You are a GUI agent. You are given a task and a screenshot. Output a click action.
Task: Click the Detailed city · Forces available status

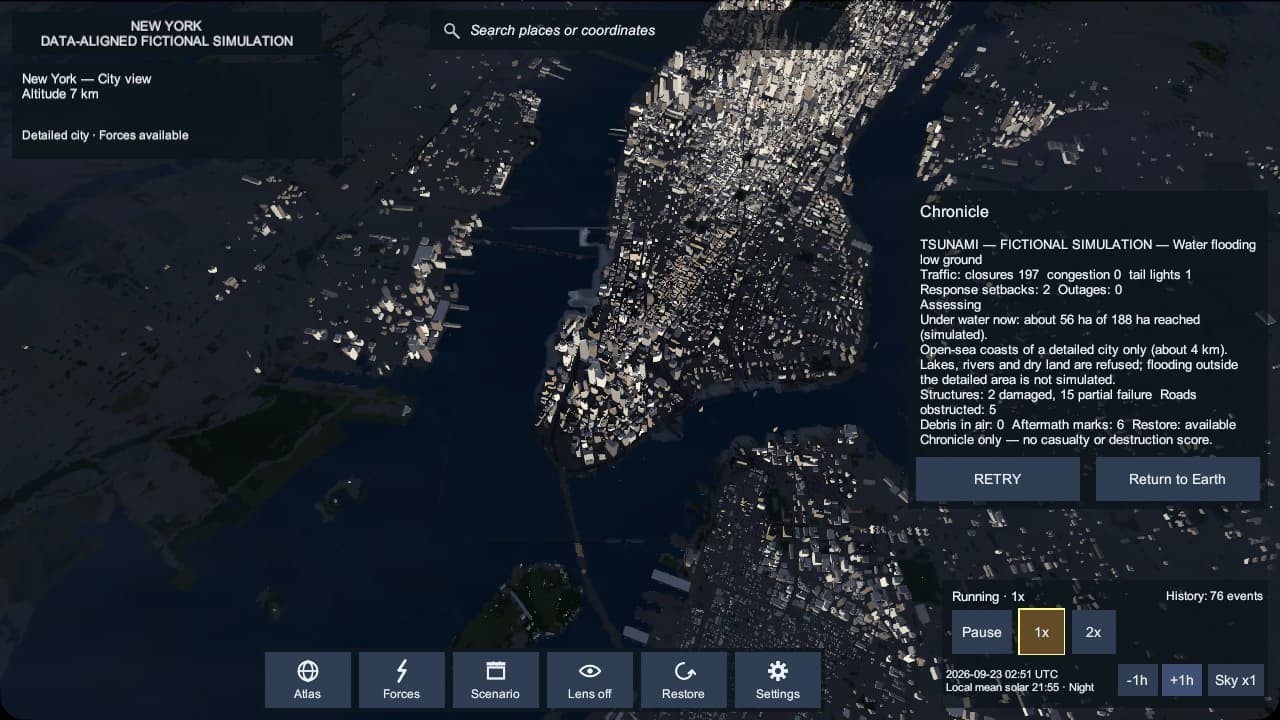[105, 135]
